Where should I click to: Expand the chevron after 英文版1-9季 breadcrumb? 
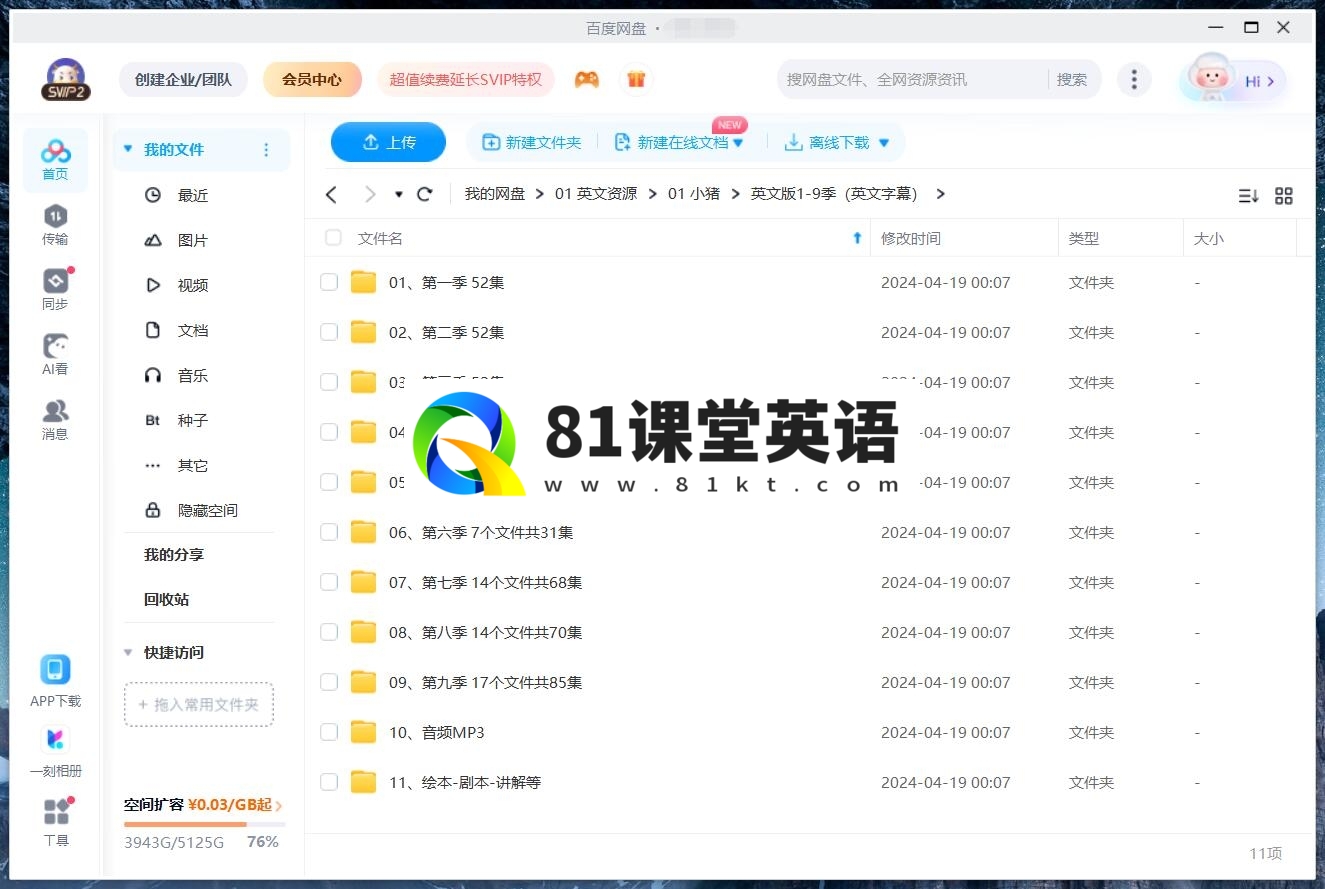(940, 194)
